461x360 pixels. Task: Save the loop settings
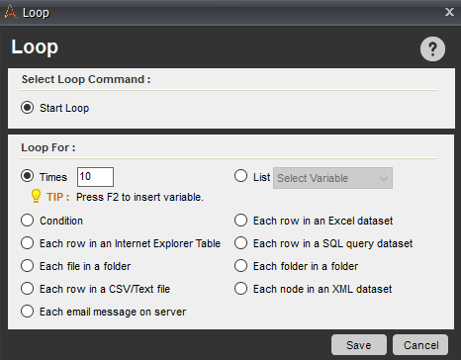pos(359,345)
